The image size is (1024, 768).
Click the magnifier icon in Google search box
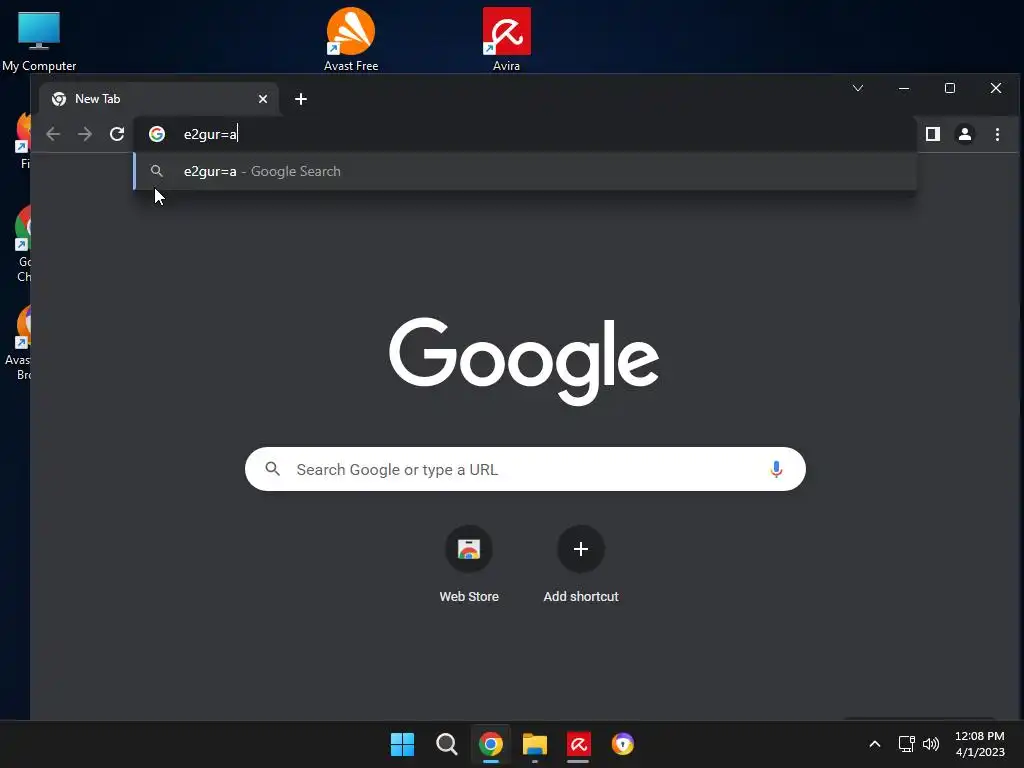[x=272, y=469]
